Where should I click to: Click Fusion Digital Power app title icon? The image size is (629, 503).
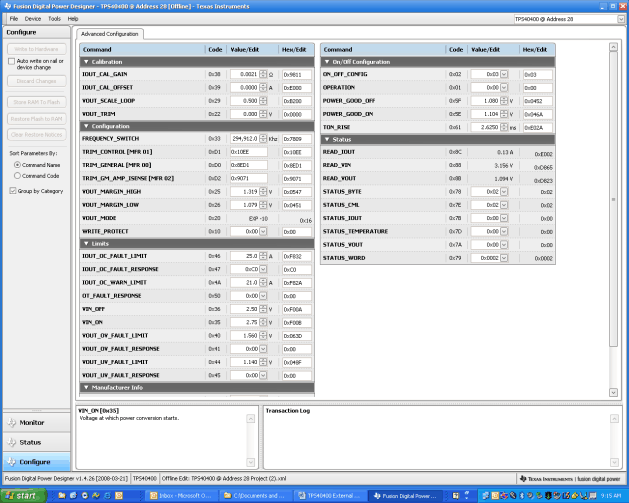[x=7, y=6]
